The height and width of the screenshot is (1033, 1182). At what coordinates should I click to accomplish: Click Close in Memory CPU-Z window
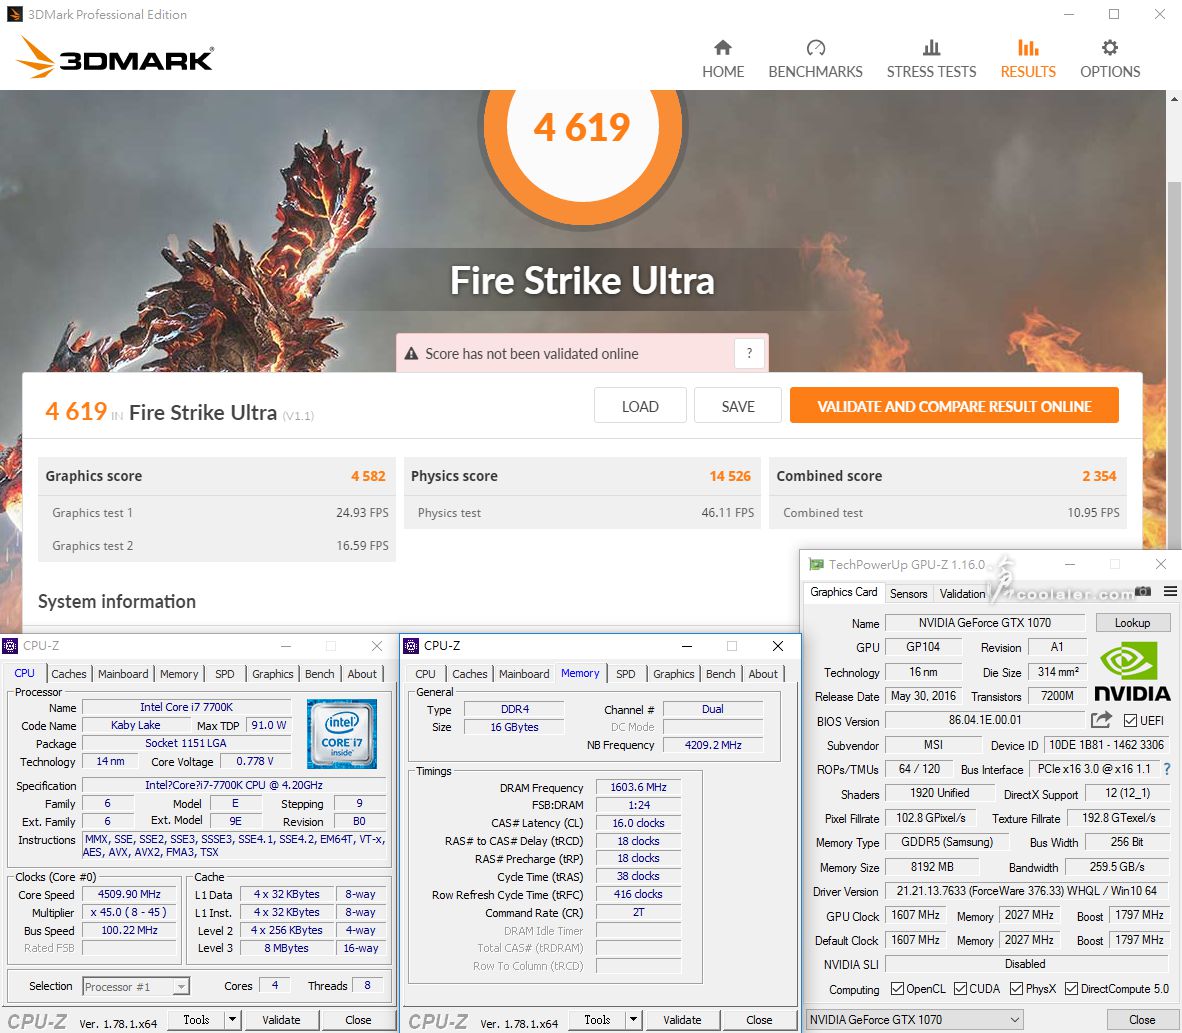pyautogui.click(x=758, y=1019)
